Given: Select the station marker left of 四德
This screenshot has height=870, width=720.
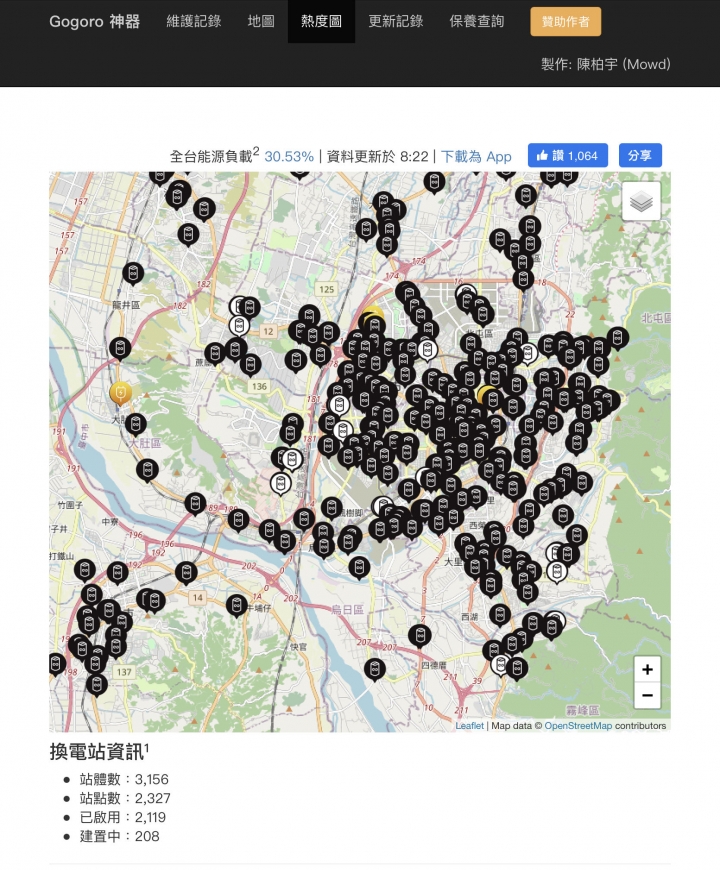Looking at the screenshot, I should (375, 669).
